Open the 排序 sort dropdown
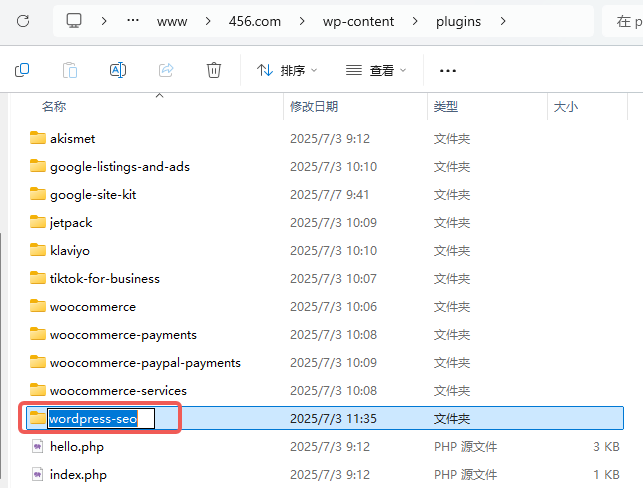 [x=287, y=71]
